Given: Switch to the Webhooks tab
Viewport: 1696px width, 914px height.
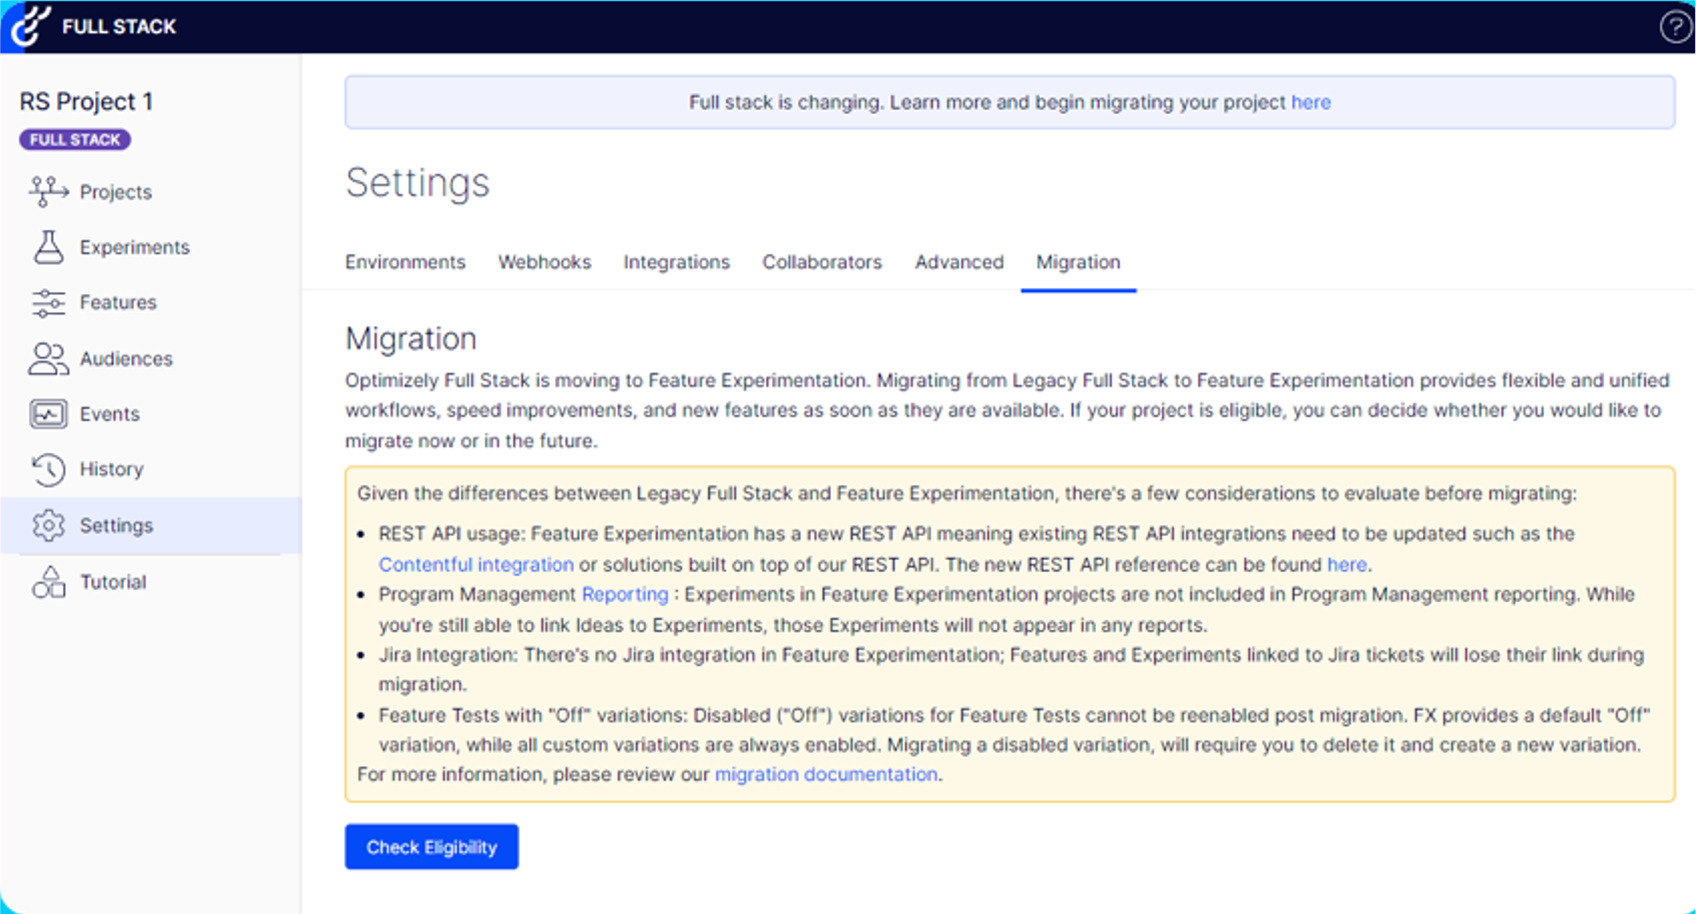Looking at the screenshot, I should [x=545, y=262].
